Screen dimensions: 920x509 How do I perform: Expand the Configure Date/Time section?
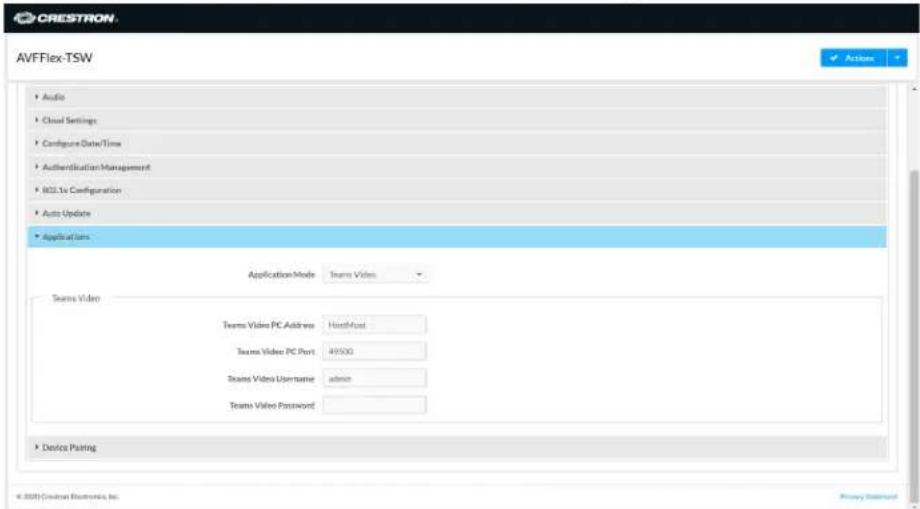point(457,143)
